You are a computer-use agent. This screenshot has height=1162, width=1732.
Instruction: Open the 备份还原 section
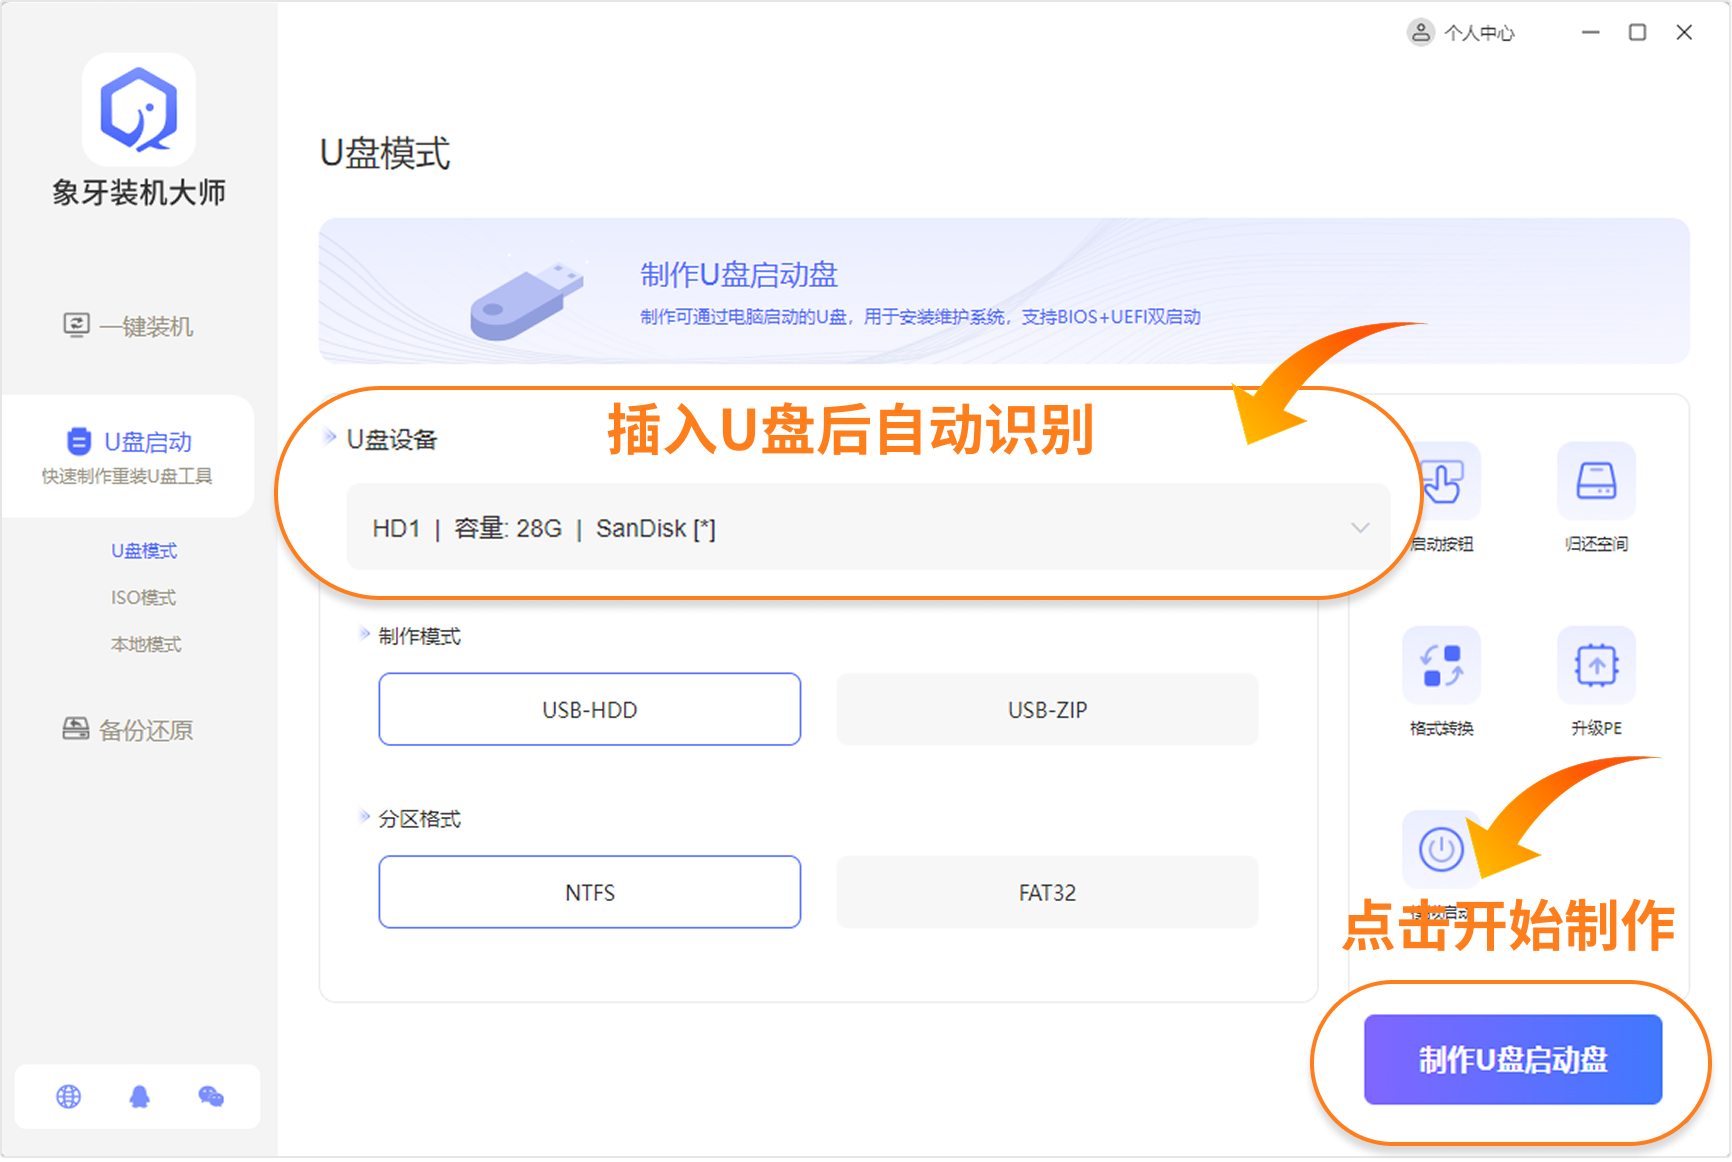point(128,730)
